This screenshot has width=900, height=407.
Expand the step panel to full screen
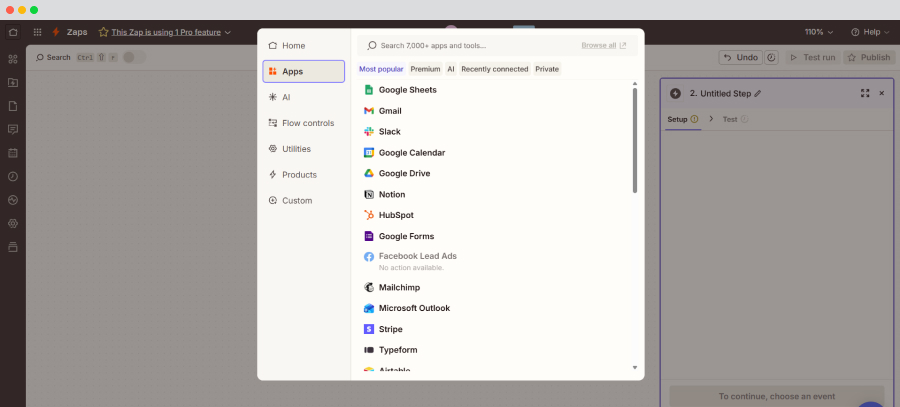(x=864, y=93)
